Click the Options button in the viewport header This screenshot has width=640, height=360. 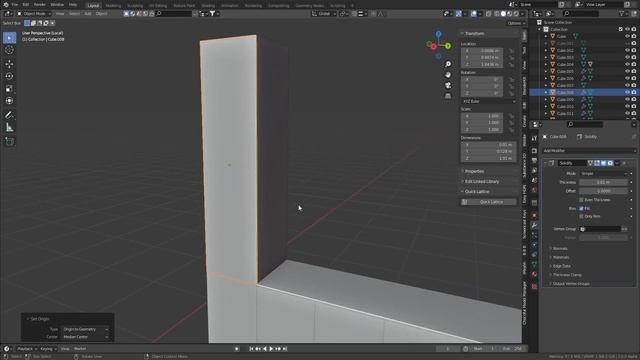(516, 23)
